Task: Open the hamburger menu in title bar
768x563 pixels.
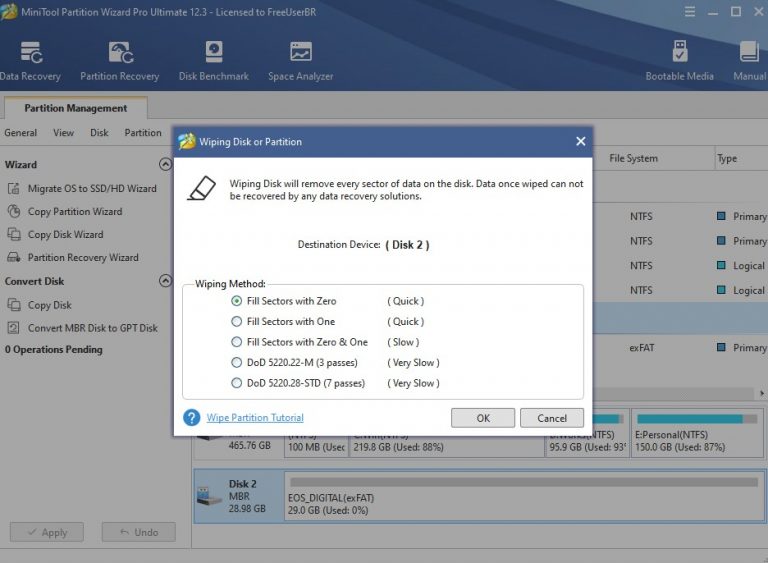Action: click(x=690, y=12)
